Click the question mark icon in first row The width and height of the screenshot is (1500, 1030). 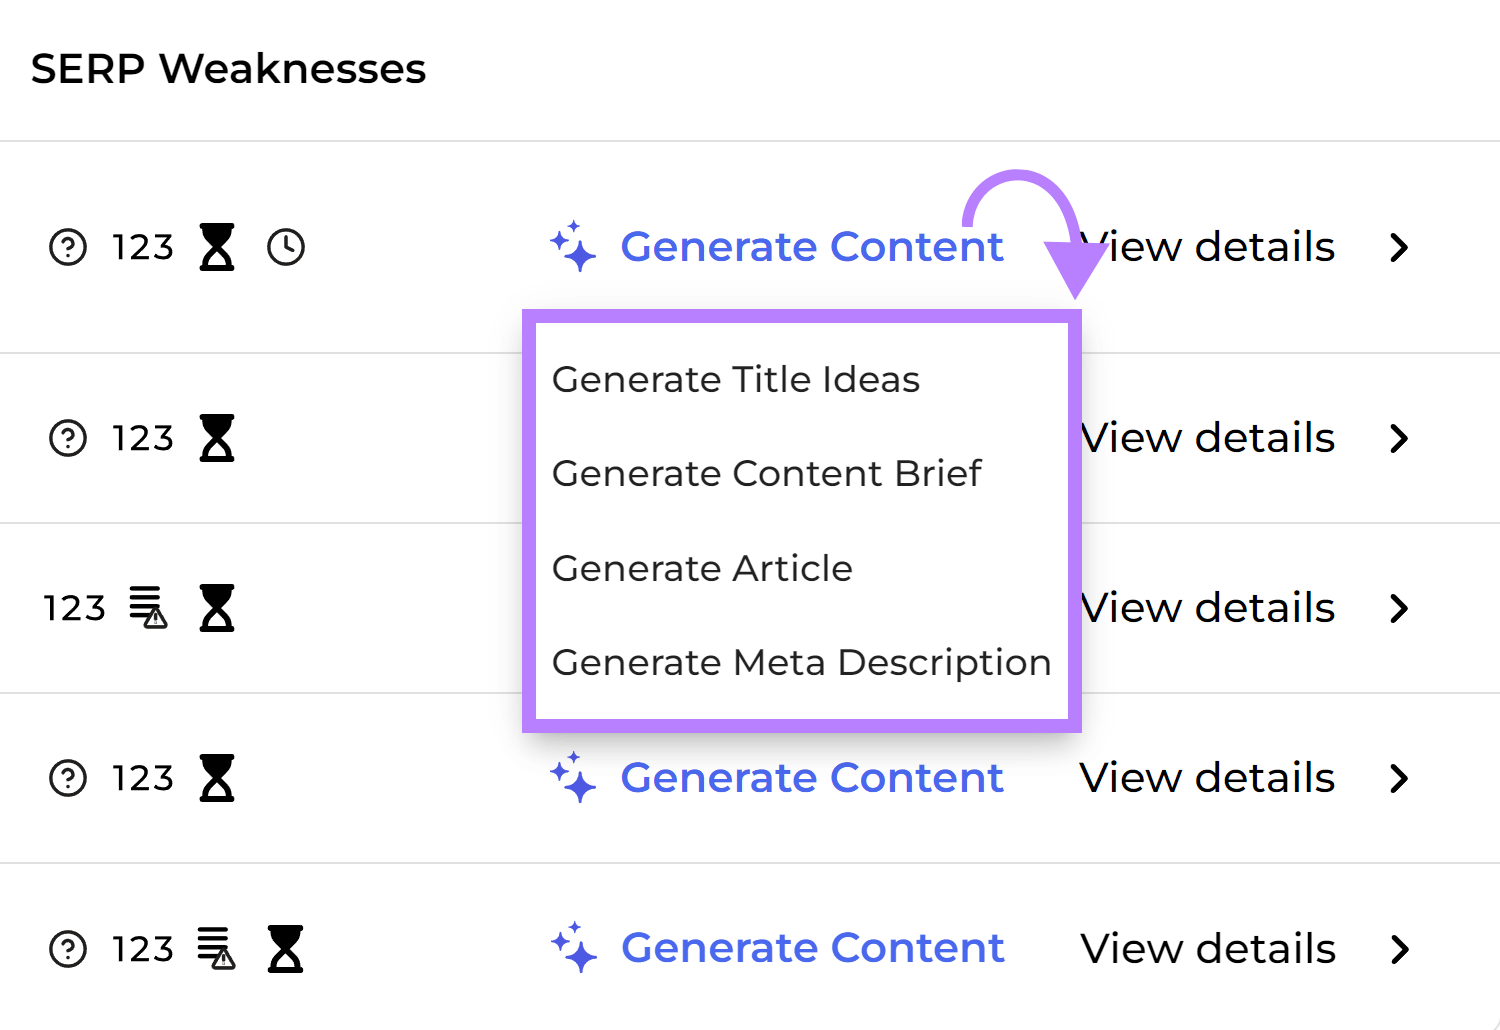[x=68, y=247]
